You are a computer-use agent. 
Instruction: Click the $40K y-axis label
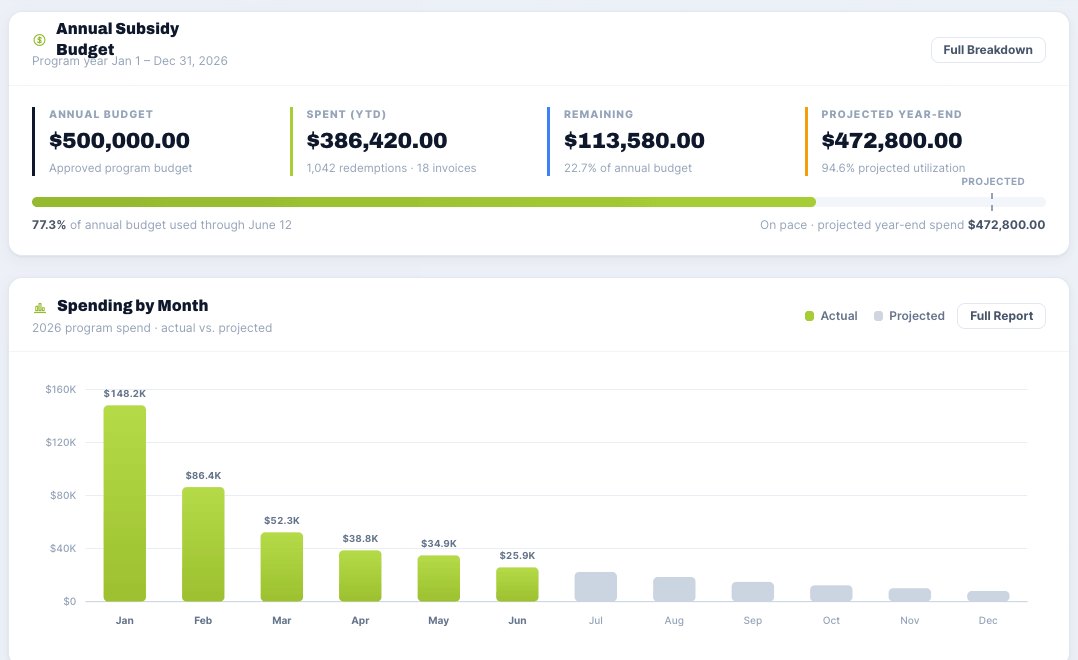(x=63, y=548)
